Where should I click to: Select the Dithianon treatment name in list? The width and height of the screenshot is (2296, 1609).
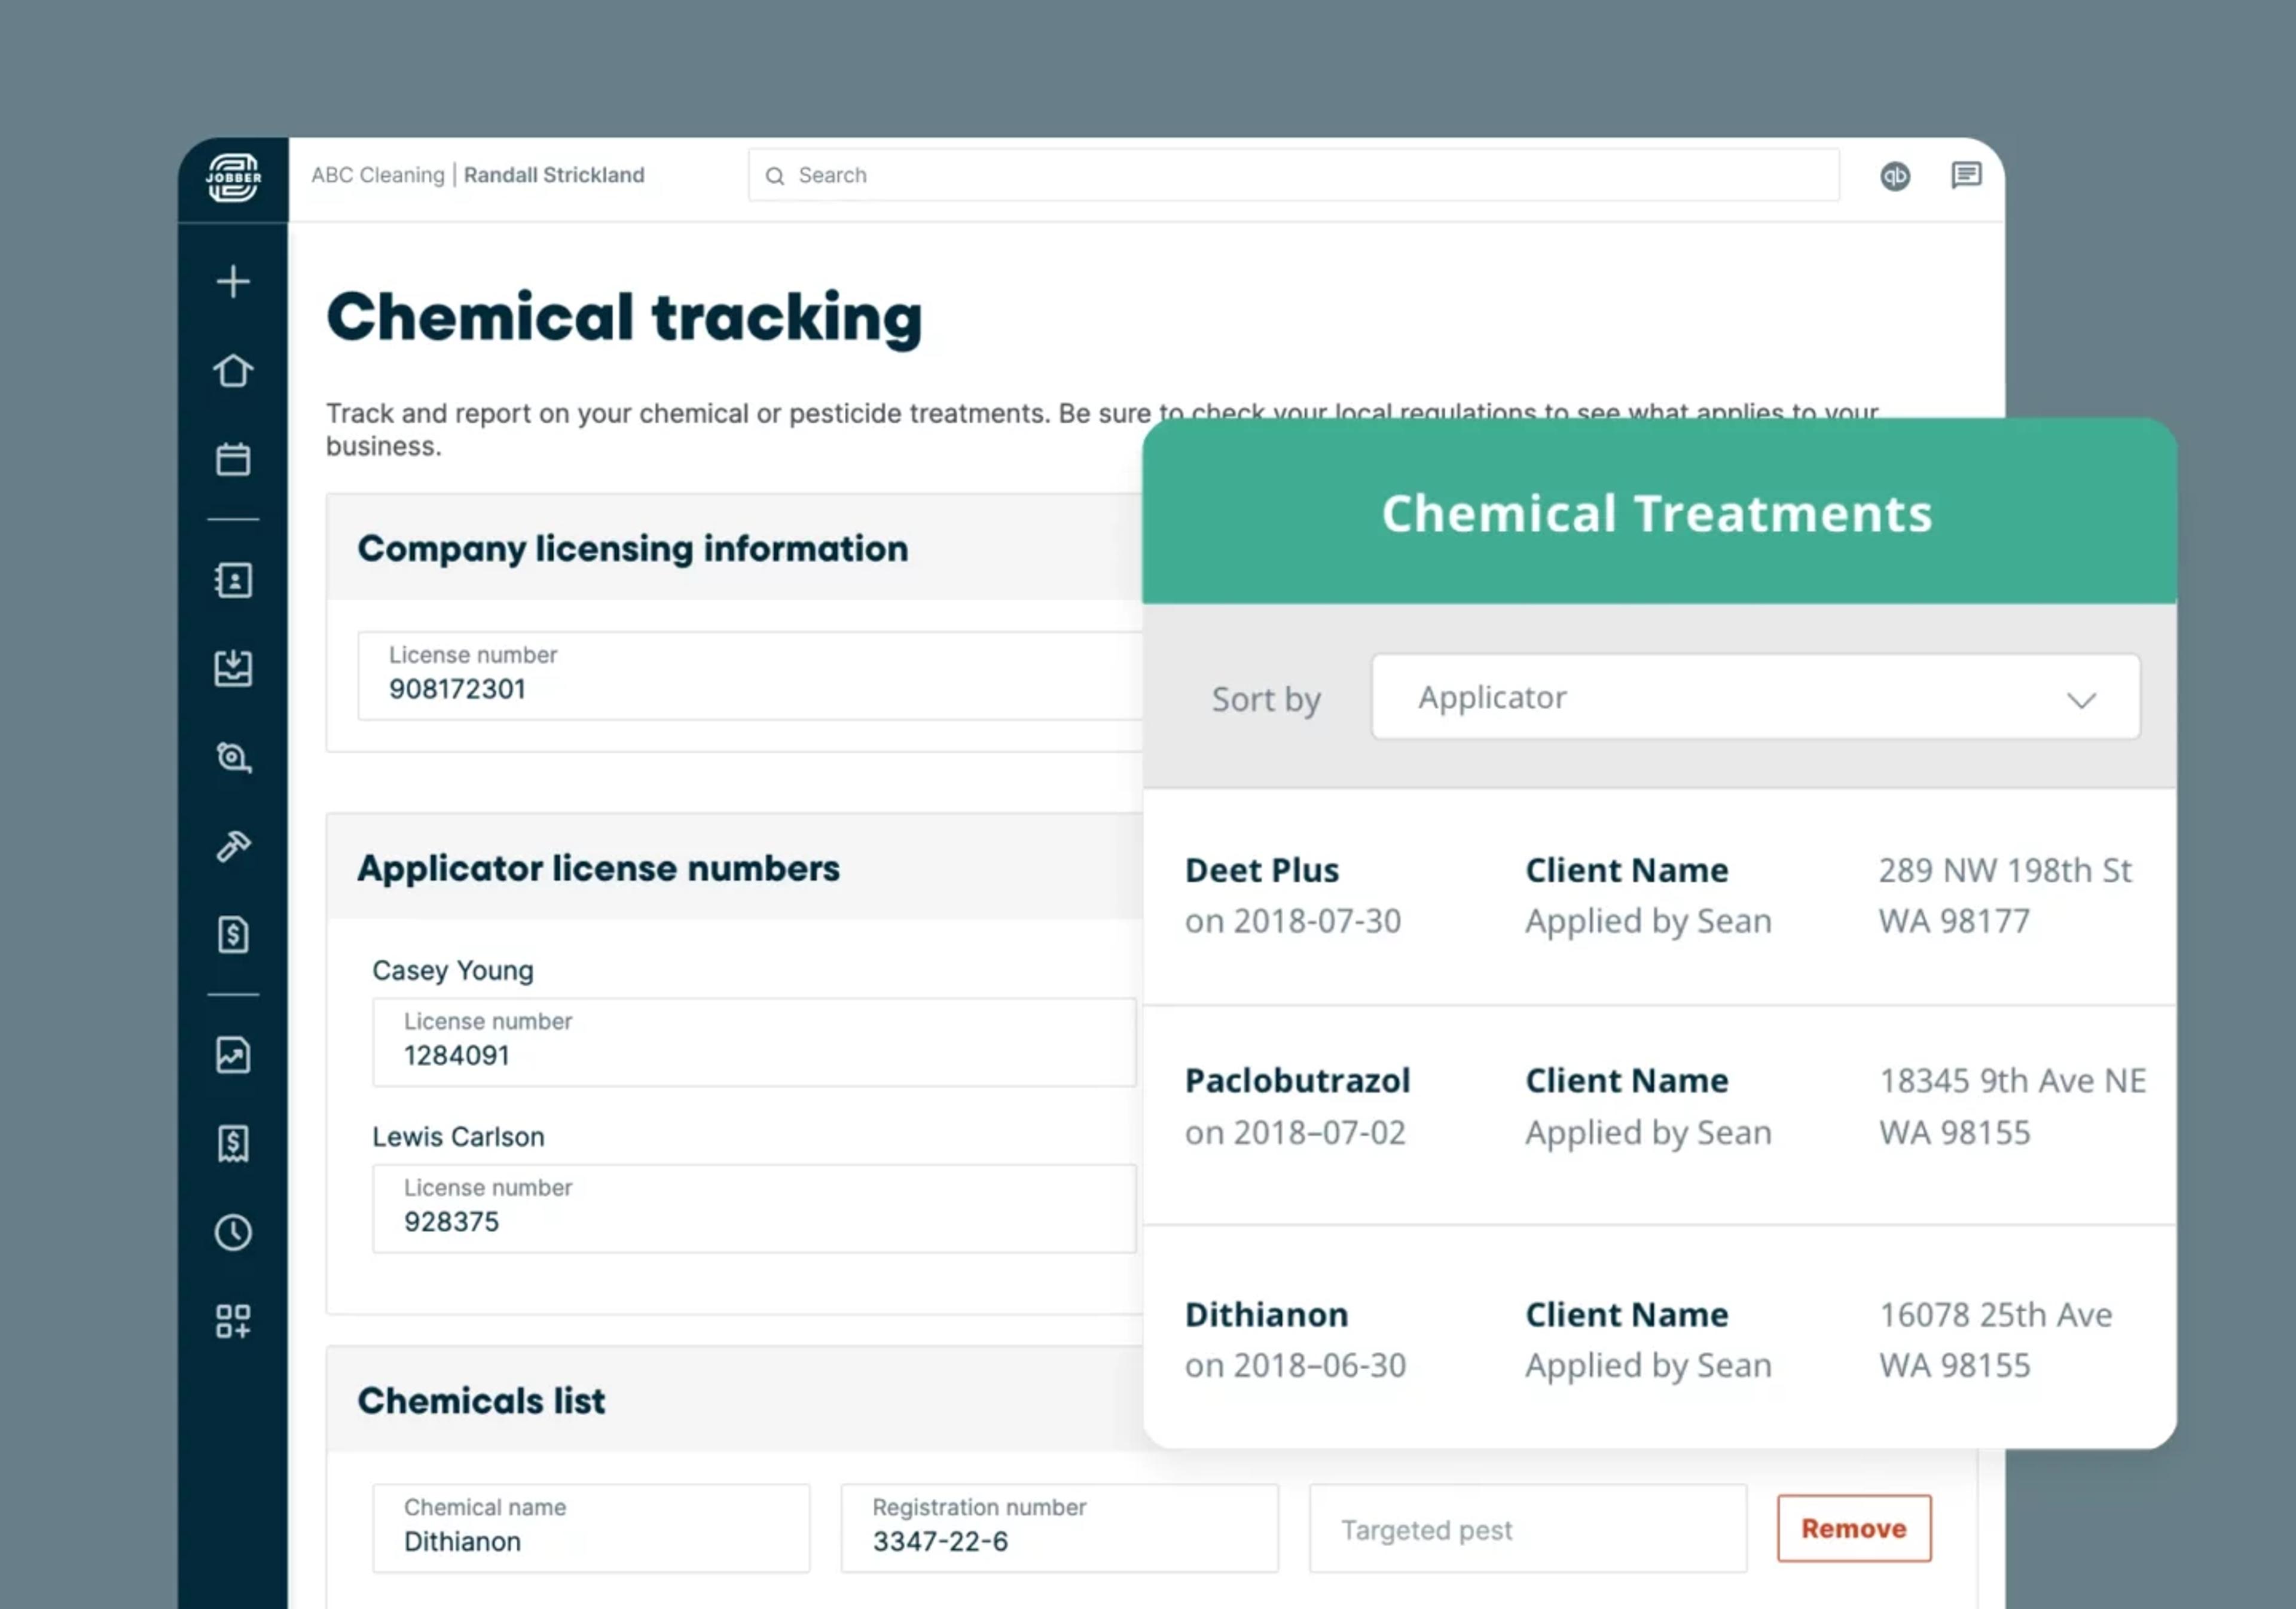pos(1266,1314)
